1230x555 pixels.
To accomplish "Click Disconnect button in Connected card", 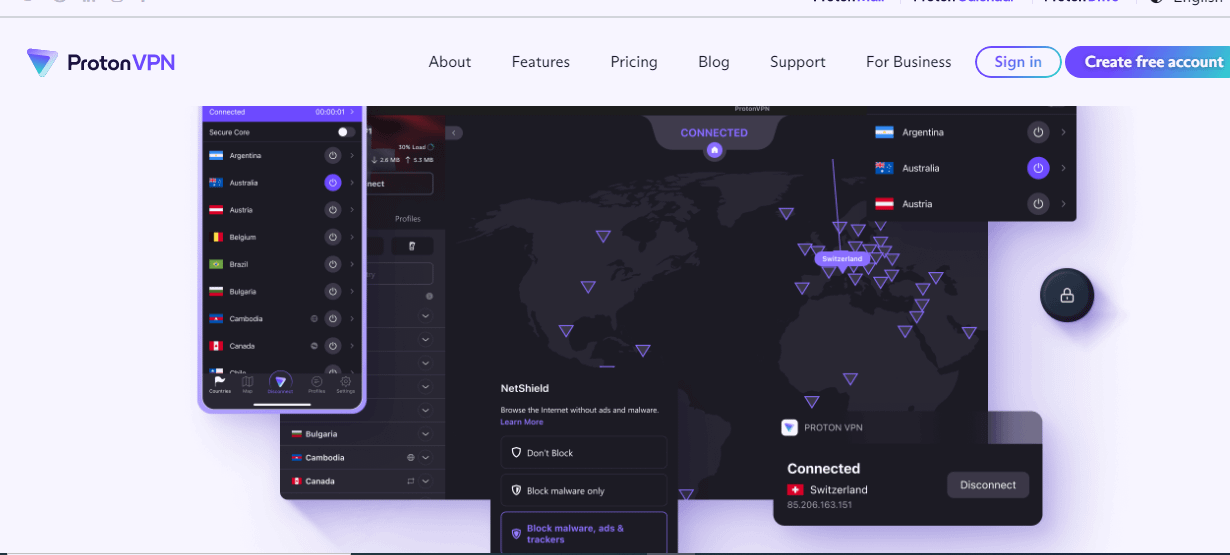I will coord(988,485).
